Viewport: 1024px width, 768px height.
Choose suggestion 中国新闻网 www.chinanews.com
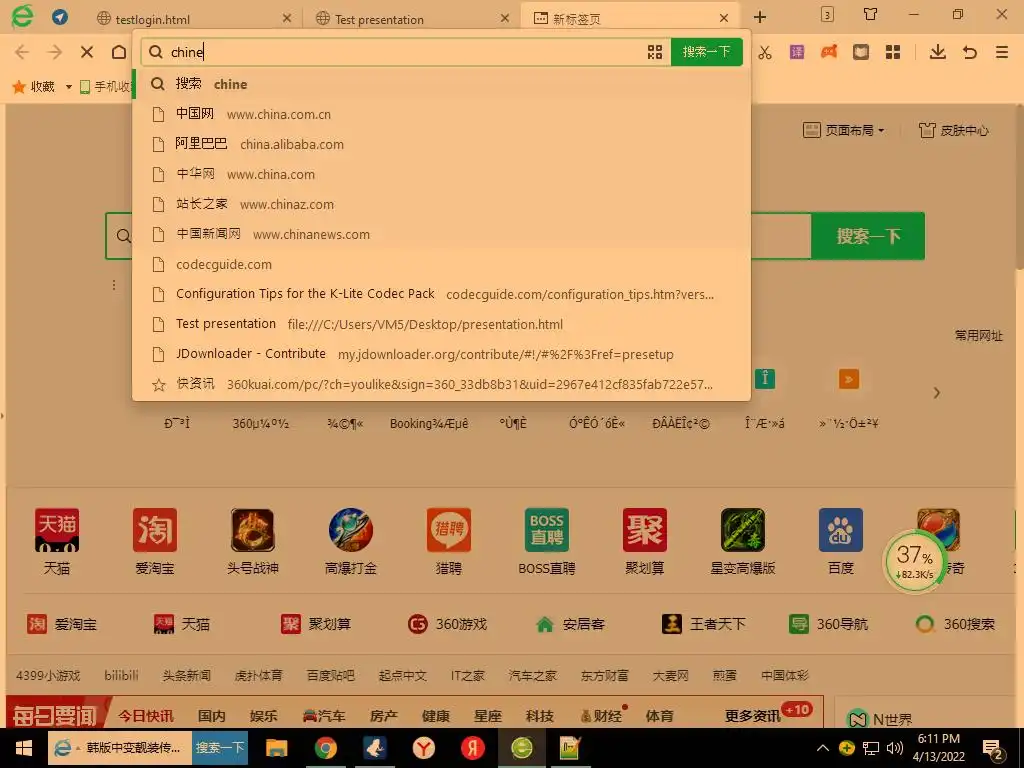(x=441, y=234)
